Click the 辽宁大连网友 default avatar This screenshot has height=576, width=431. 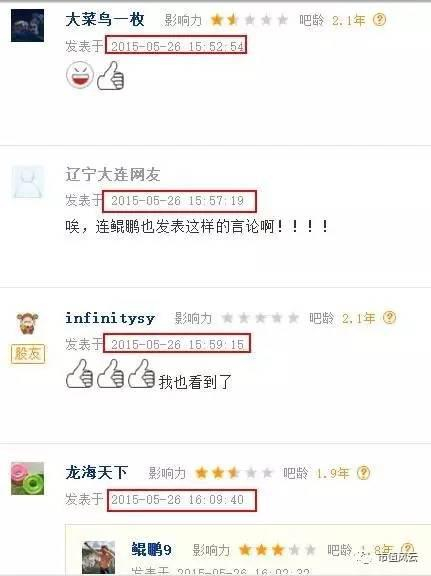pyautogui.click(x=28, y=182)
